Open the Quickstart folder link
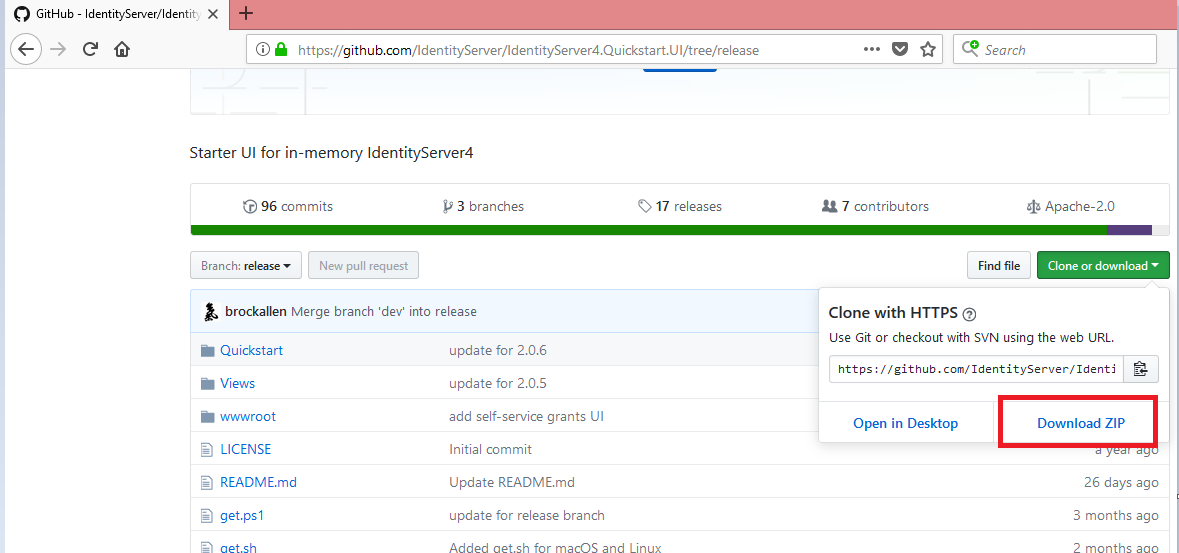This screenshot has height=553, width=1179. click(x=251, y=351)
